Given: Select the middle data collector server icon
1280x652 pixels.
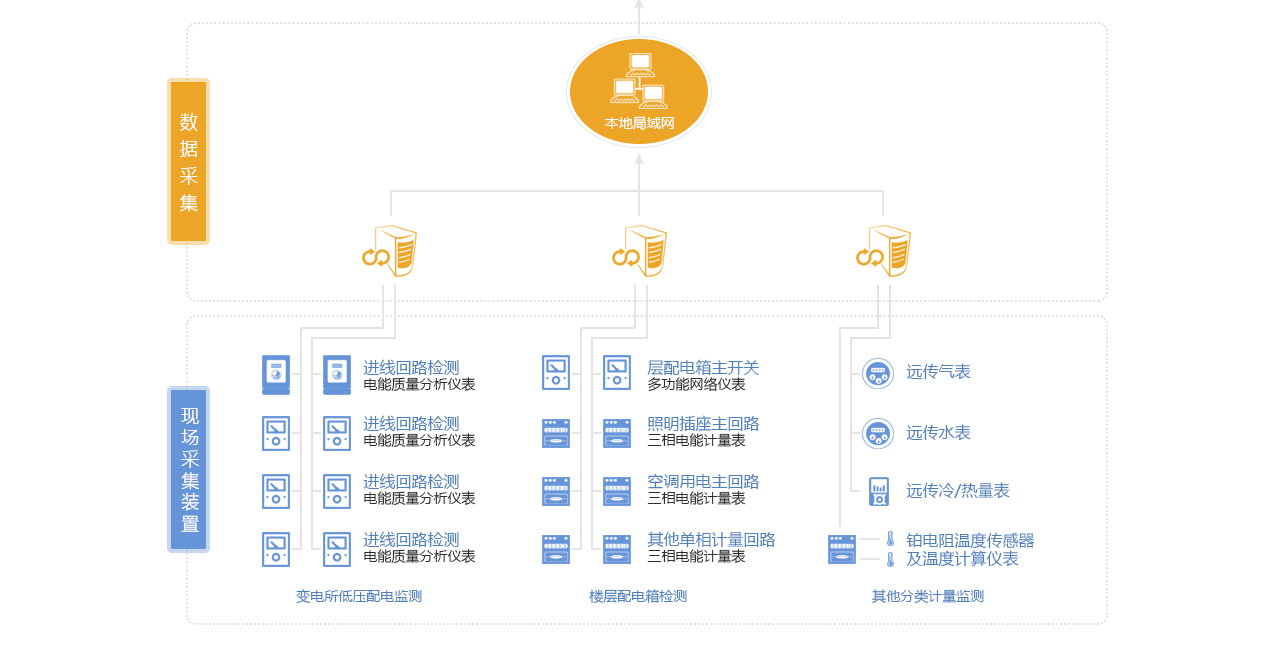Looking at the screenshot, I should tap(640, 251).
